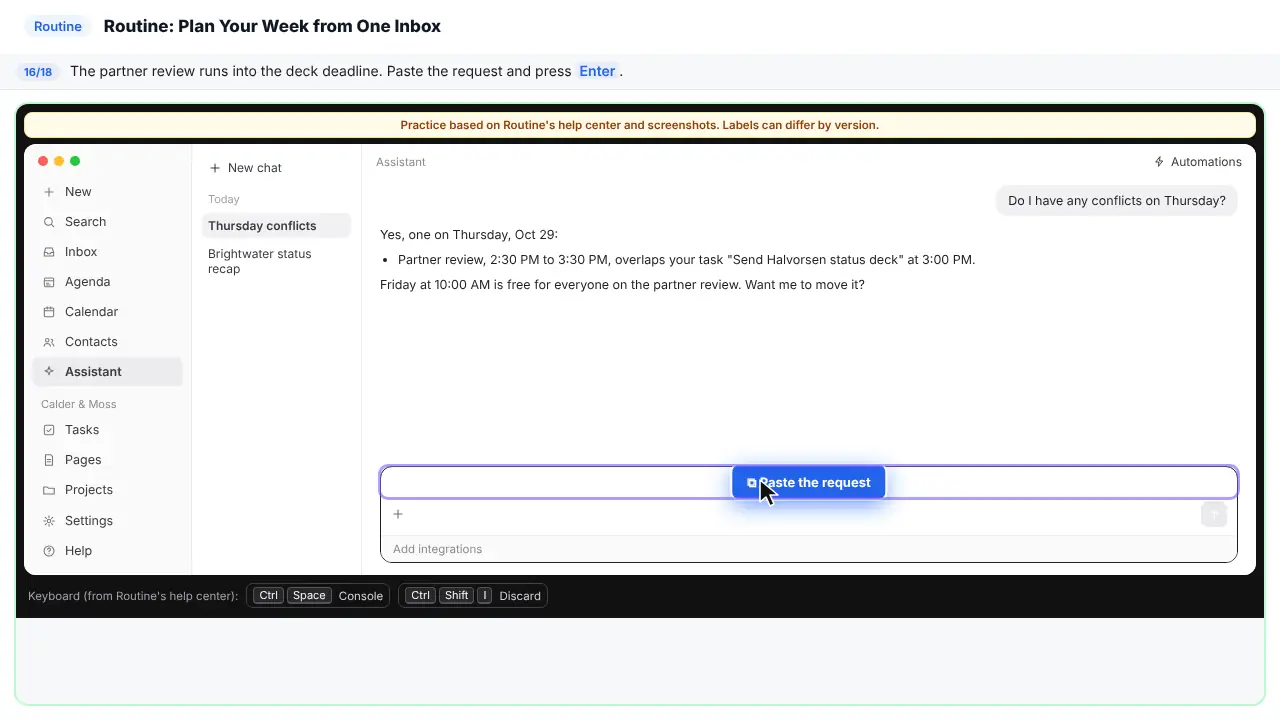
Task: Click the Agenda icon in sidebar
Action: [x=49, y=282]
